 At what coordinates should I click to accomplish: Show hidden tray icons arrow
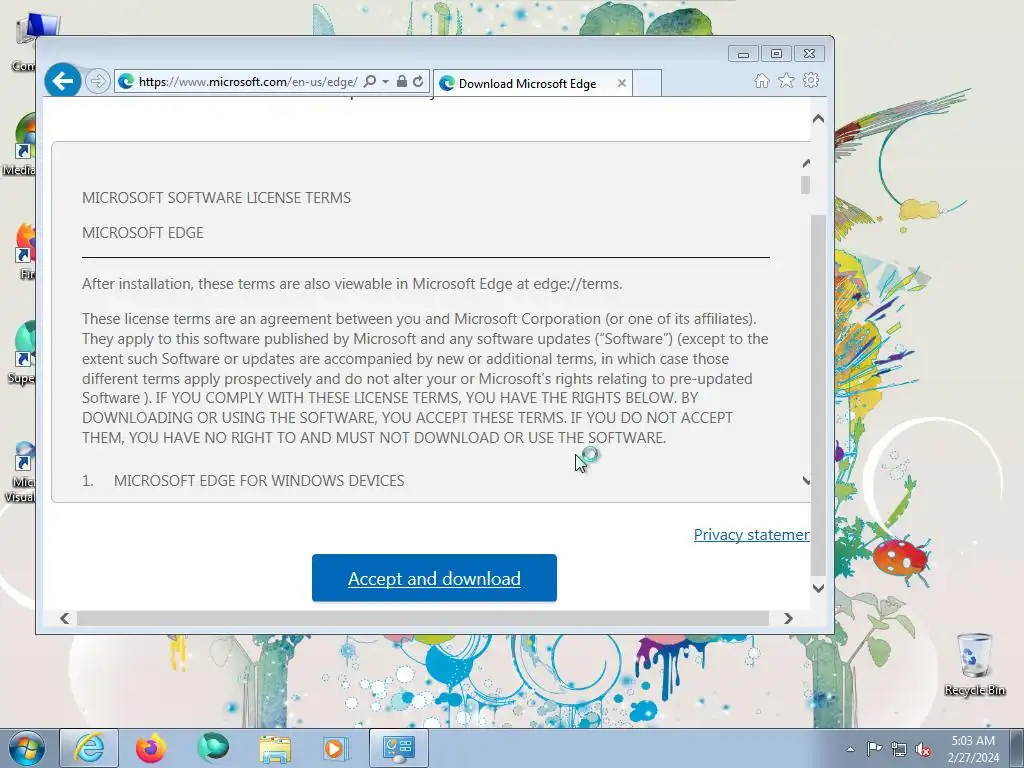coord(850,749)
